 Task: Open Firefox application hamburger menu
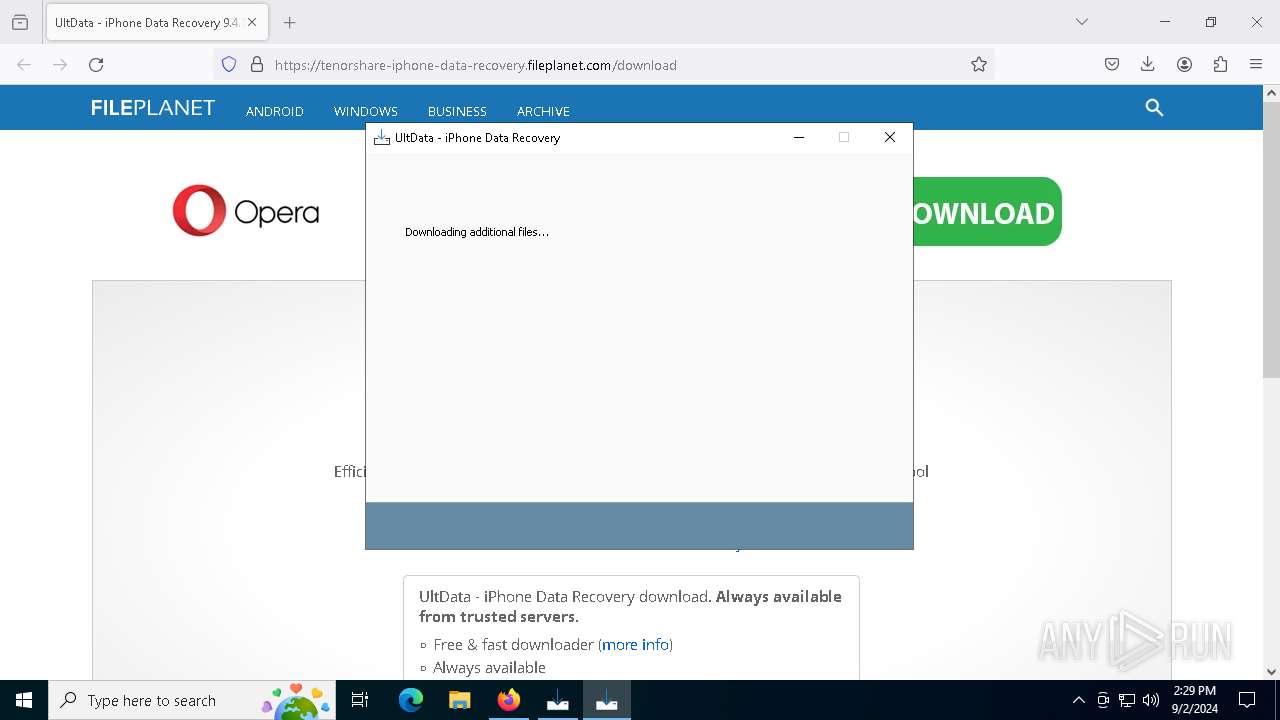pos(1256,64)
